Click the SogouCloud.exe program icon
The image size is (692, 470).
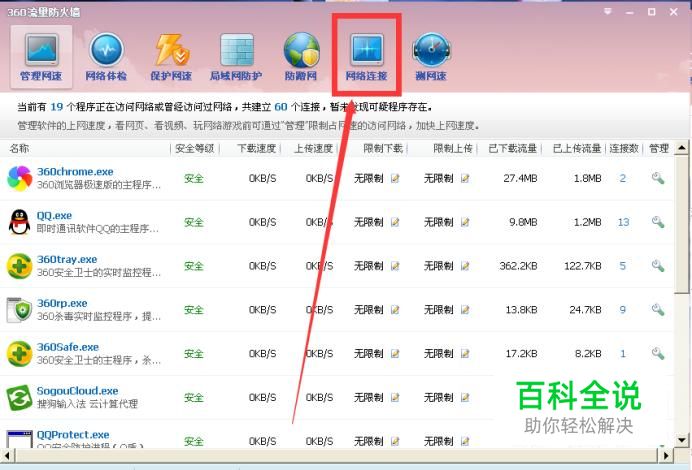pyautogui.click(x=19, y=398)
